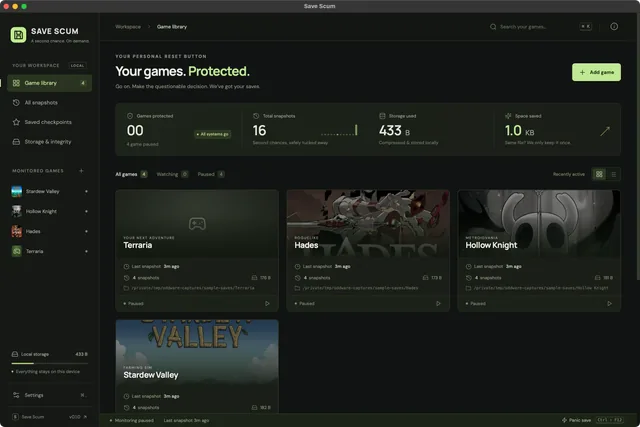Screen dimensions: 640x427
Task: Click the Stardew Valley sidebar thumbnail icon
Action: 17,191
